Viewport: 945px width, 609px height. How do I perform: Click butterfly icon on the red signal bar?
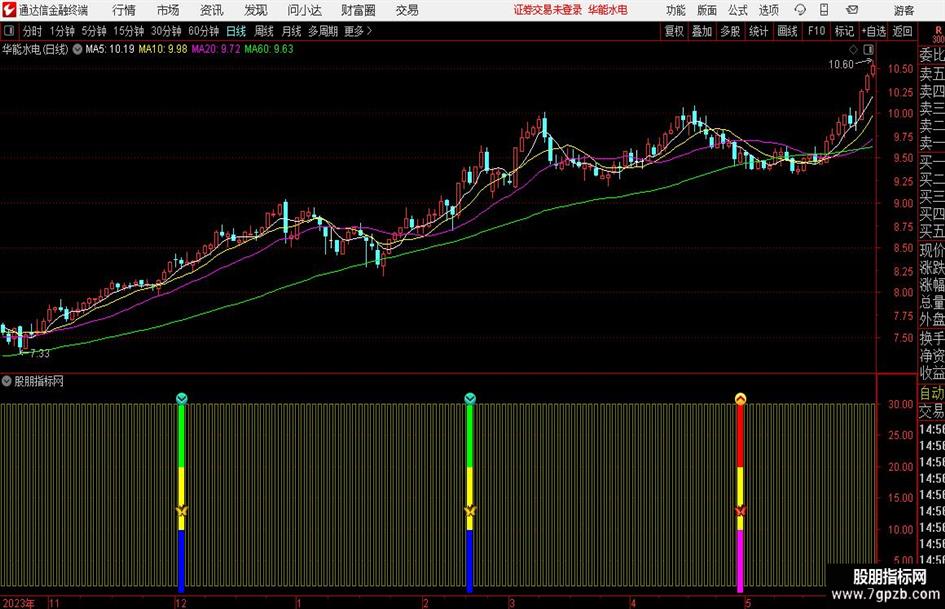(x=741, y=511)
